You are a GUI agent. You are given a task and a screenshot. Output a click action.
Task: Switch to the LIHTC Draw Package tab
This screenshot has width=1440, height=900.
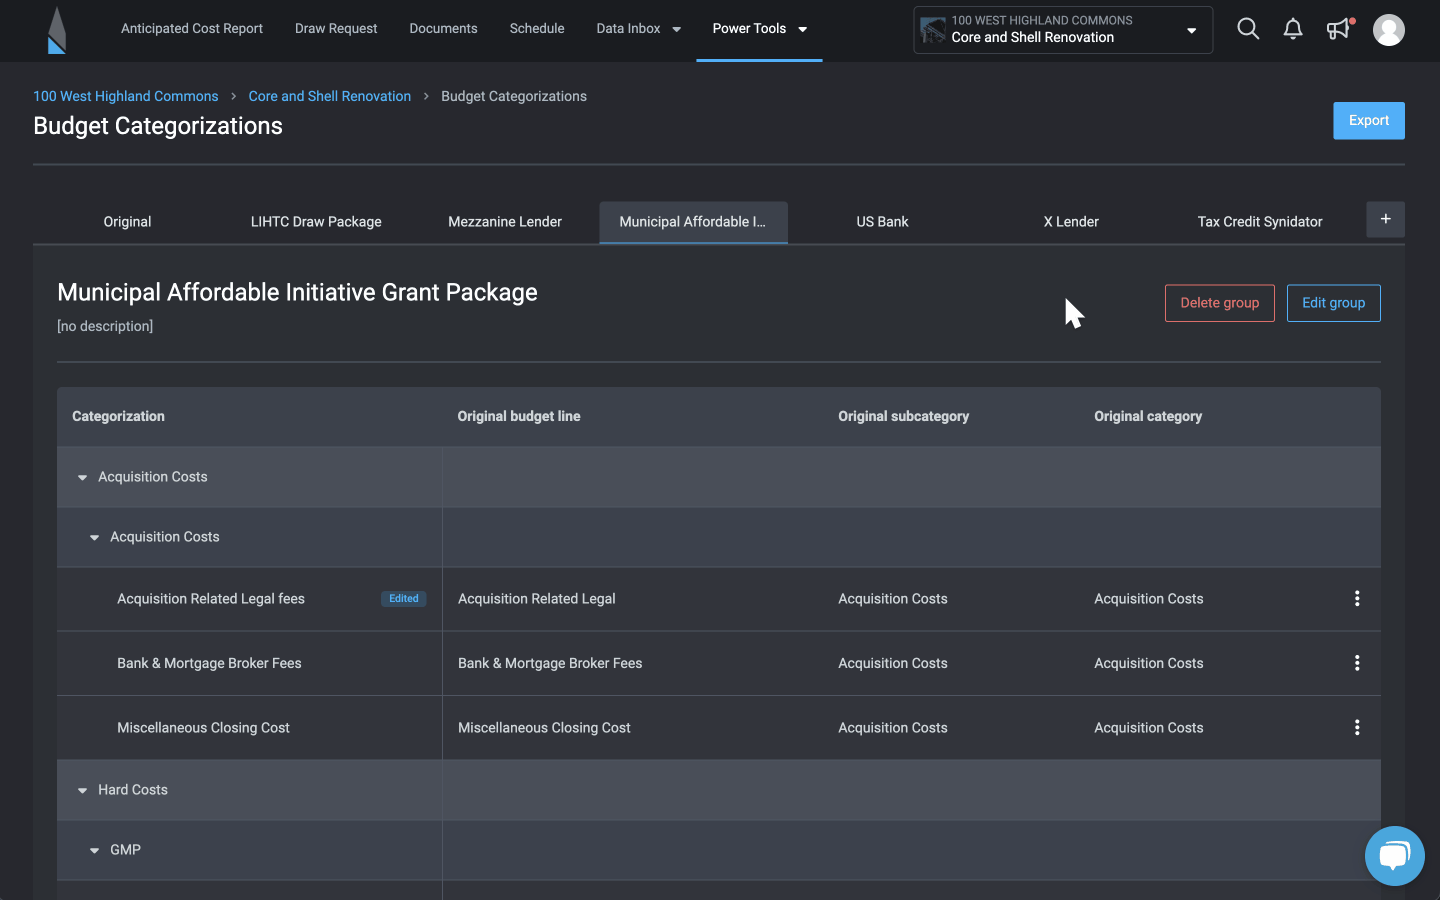[x=316, y=222]
